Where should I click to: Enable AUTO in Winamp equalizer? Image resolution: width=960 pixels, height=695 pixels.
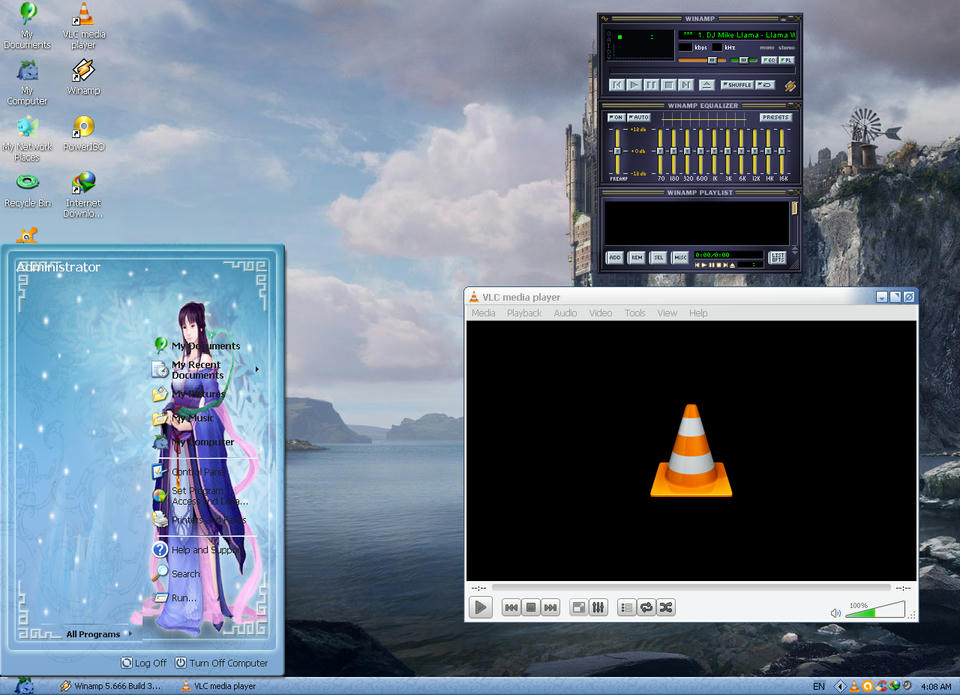[x=639, y=117]
